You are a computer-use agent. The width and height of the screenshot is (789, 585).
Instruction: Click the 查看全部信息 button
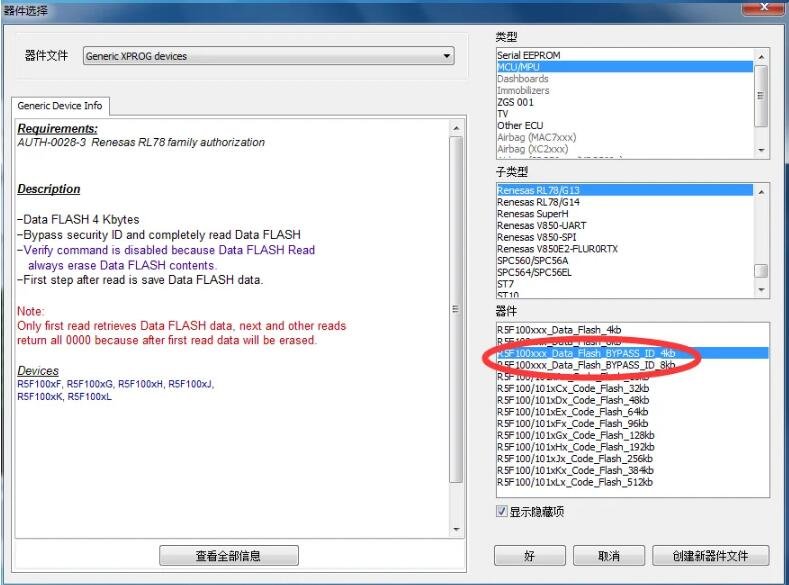228,556
